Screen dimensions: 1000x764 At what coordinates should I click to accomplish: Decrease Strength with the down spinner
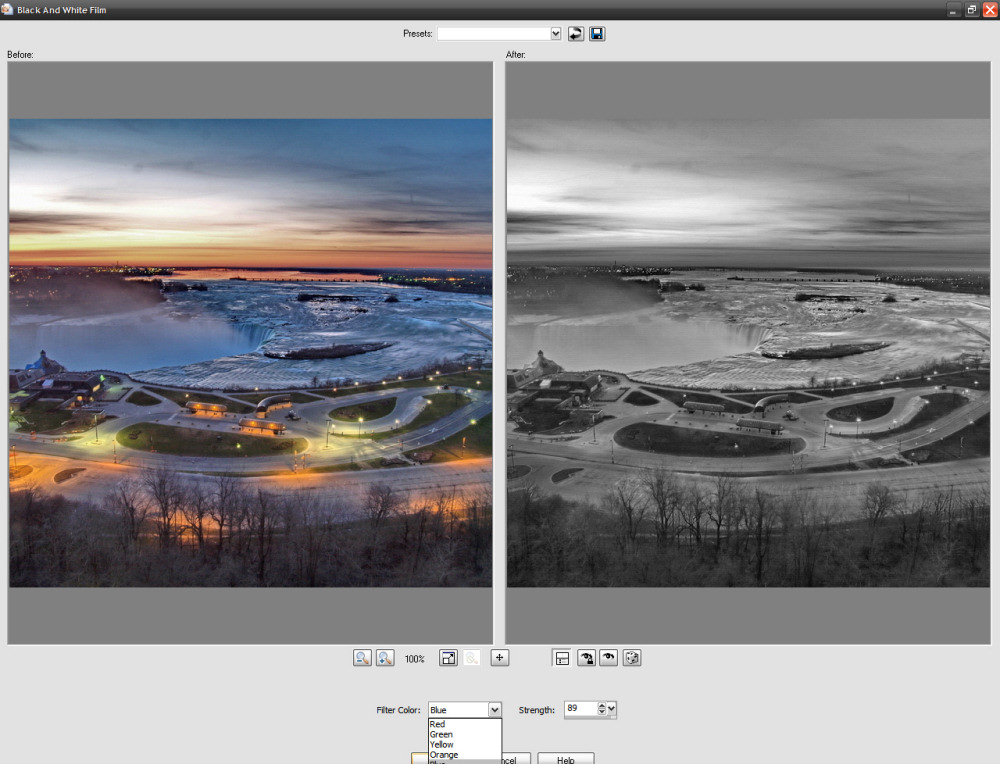click(601, 712)
